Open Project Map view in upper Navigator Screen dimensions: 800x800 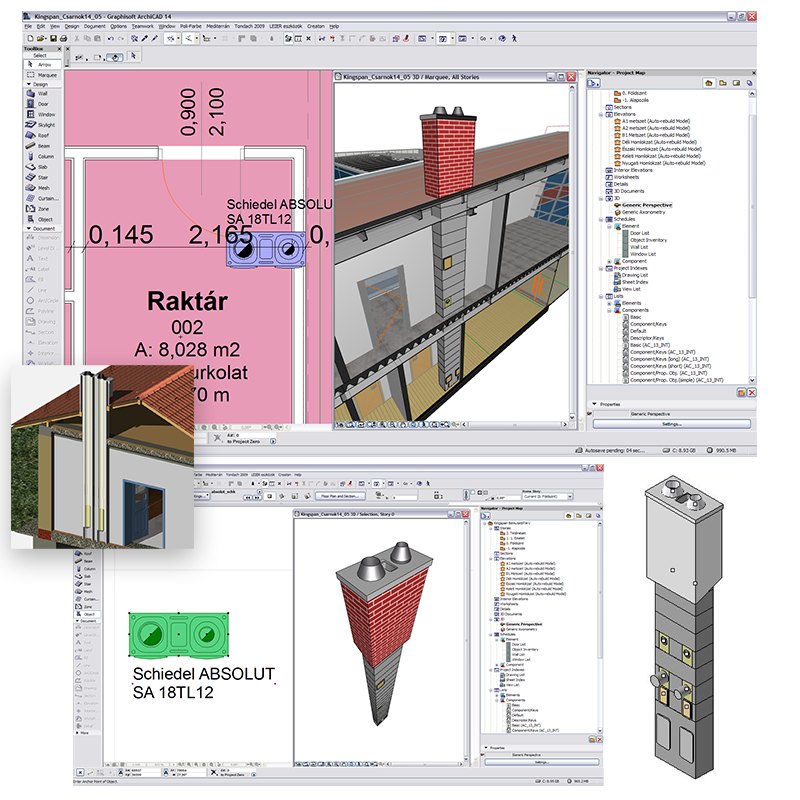point(709,83)
